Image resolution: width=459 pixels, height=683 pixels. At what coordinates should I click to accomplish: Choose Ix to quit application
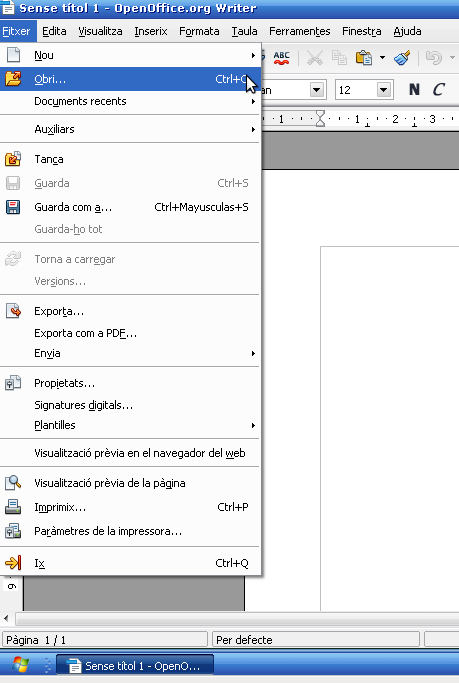(x=130, y=563)
